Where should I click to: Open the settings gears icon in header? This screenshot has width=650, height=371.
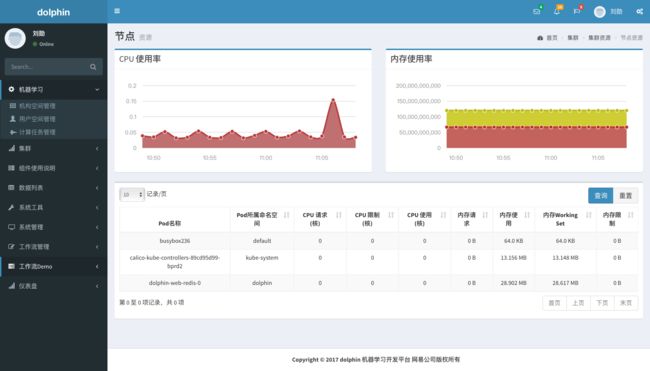tap(640, 12)
